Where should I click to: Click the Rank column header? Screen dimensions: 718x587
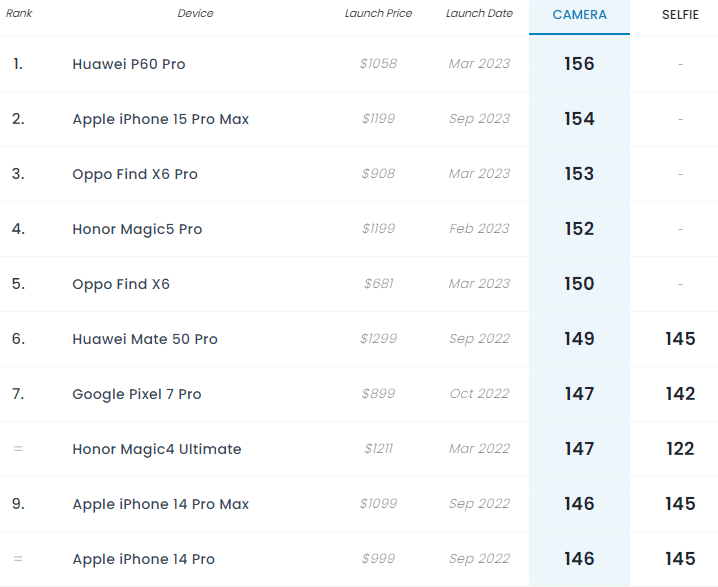tap(19, 13)
